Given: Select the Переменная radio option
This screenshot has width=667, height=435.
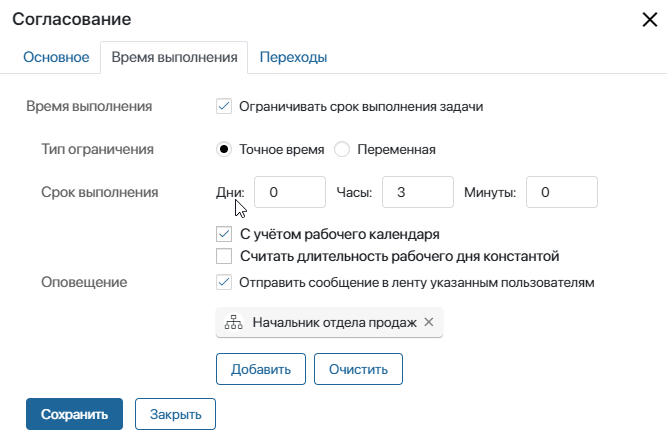Looking at the screenshot, I should tap(342, 149).
